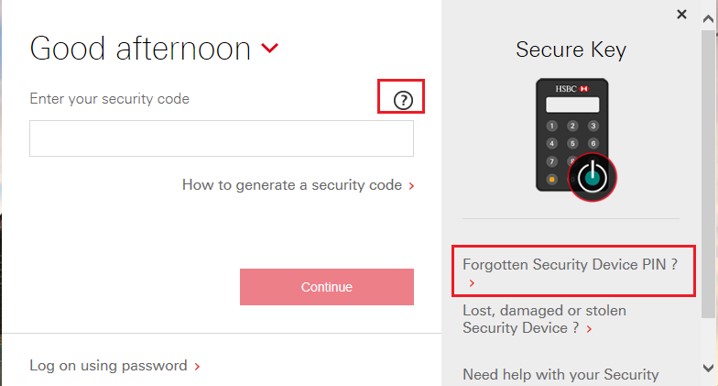
Task: Click the security code input field
Action: point(222,138)
